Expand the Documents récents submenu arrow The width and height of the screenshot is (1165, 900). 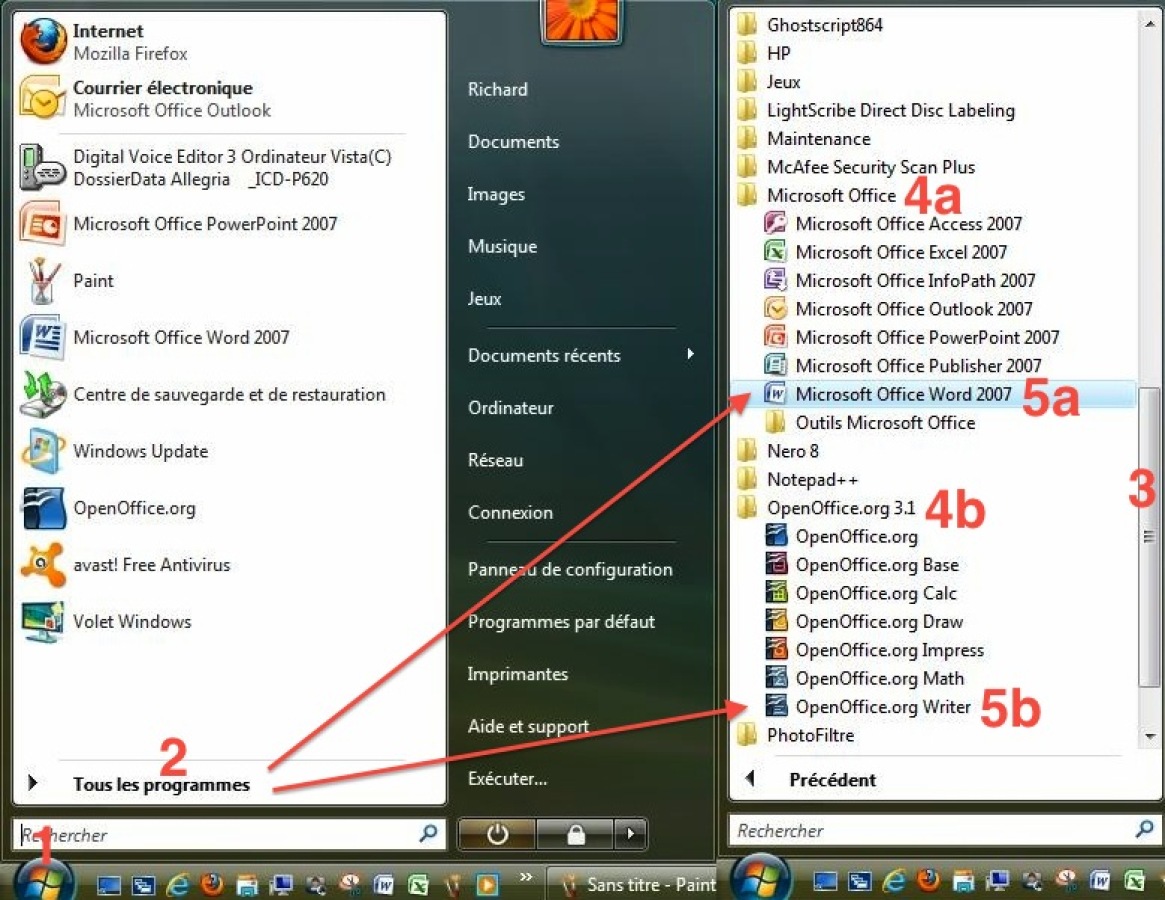click(x=690, y=354)
